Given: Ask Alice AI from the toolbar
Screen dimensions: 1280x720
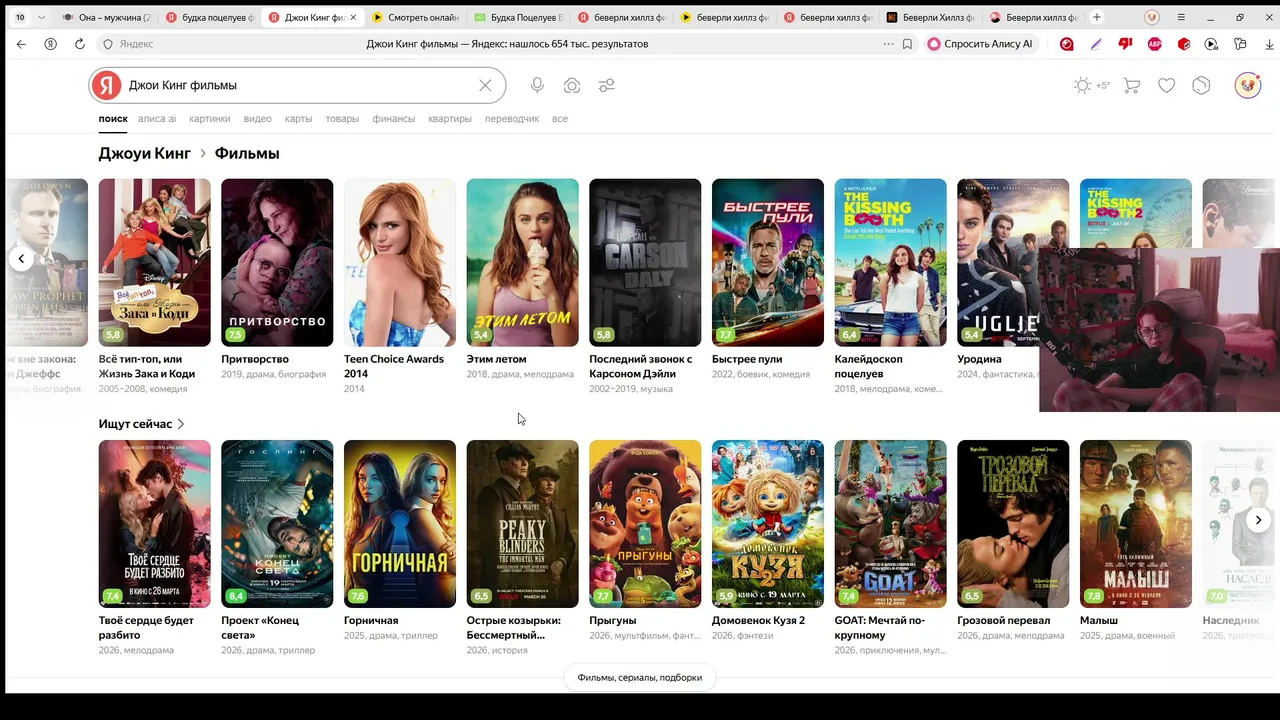Looking at the screenshot, I should coord(980,44).
